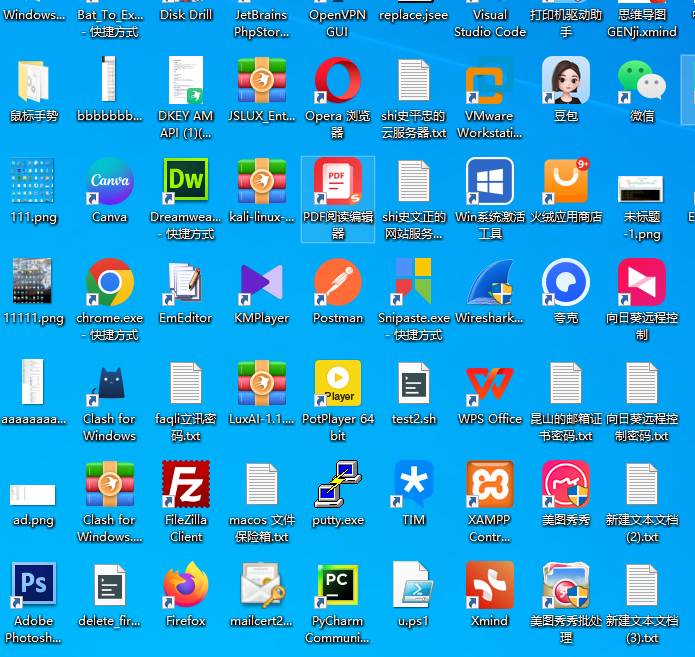Screen dimensions: 695x657
Task: Select the u.ps1 PowerShell script
Action: 412,586
